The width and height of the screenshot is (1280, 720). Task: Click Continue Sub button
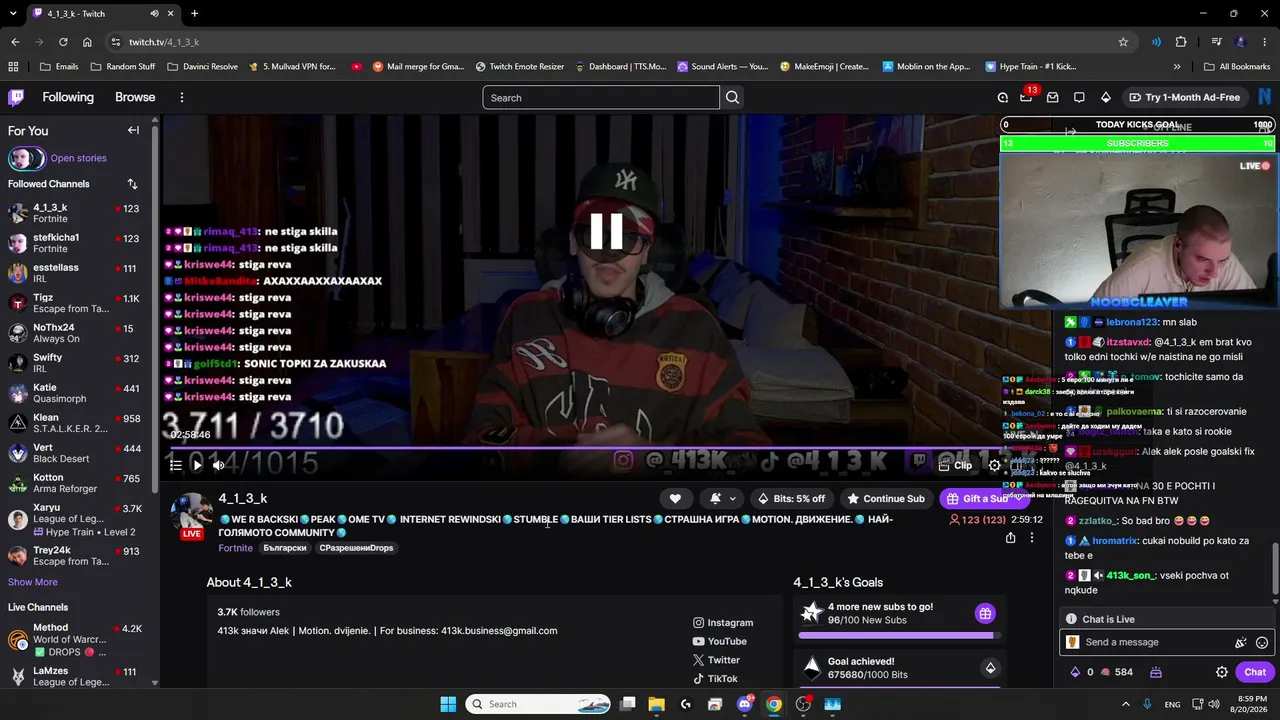[x=885, y=498]
